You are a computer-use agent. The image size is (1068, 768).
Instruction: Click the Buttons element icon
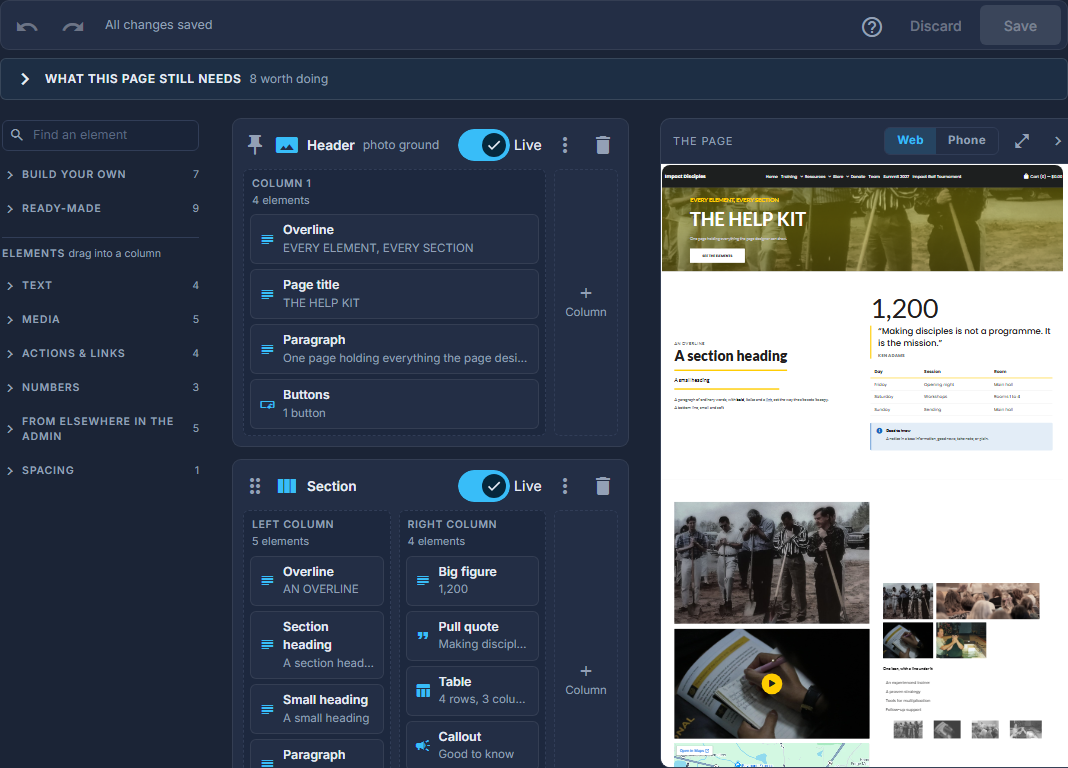click(268, 404)
